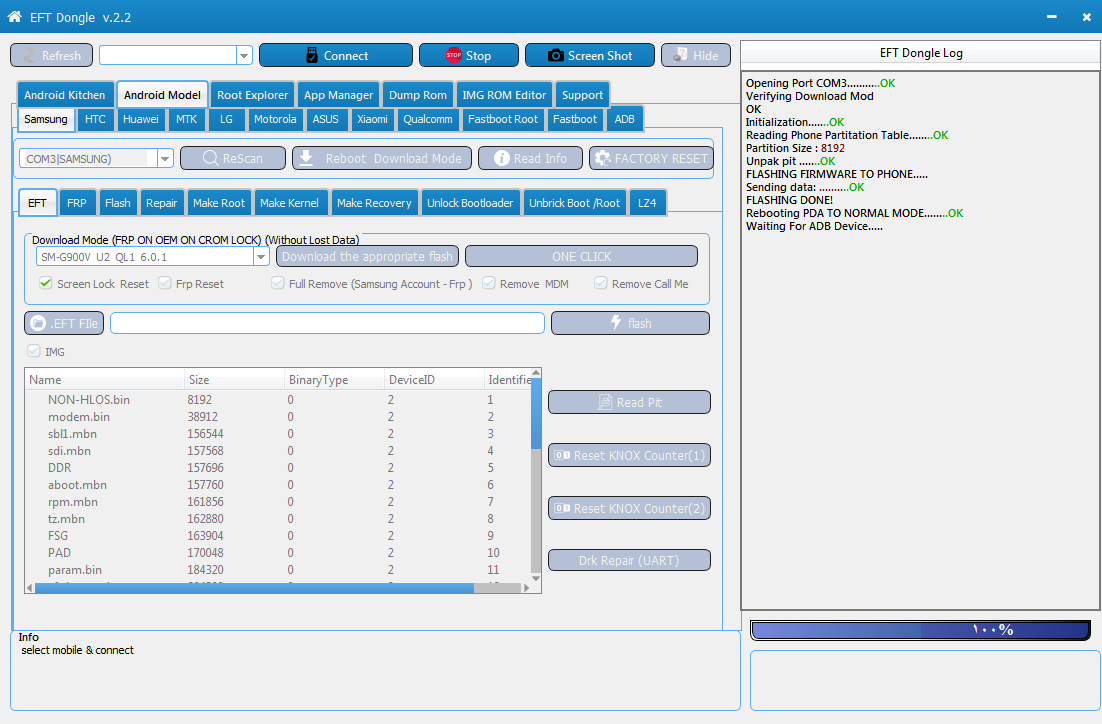Switch to Root Explorer tab
This screenshot has height=724, width=1102.
pyautogui.click(x=252, y=95)
